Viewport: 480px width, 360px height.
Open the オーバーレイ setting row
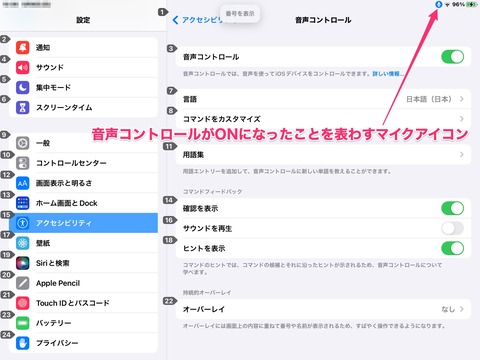pos(323,309)
